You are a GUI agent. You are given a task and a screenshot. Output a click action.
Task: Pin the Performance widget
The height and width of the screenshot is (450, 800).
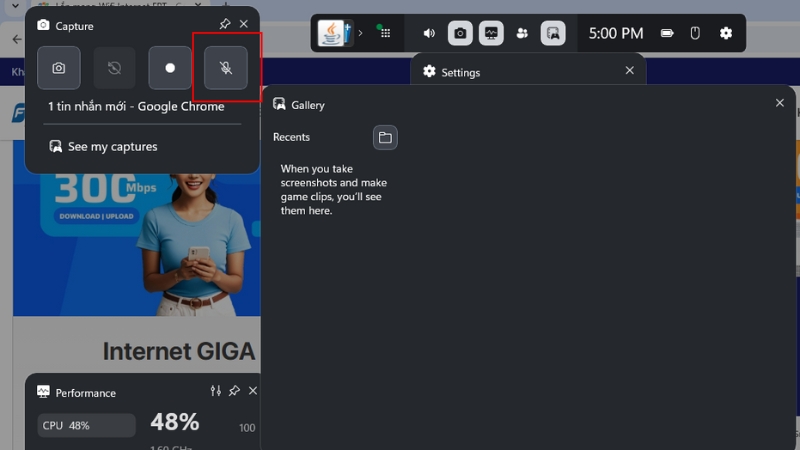pos(234,391)
